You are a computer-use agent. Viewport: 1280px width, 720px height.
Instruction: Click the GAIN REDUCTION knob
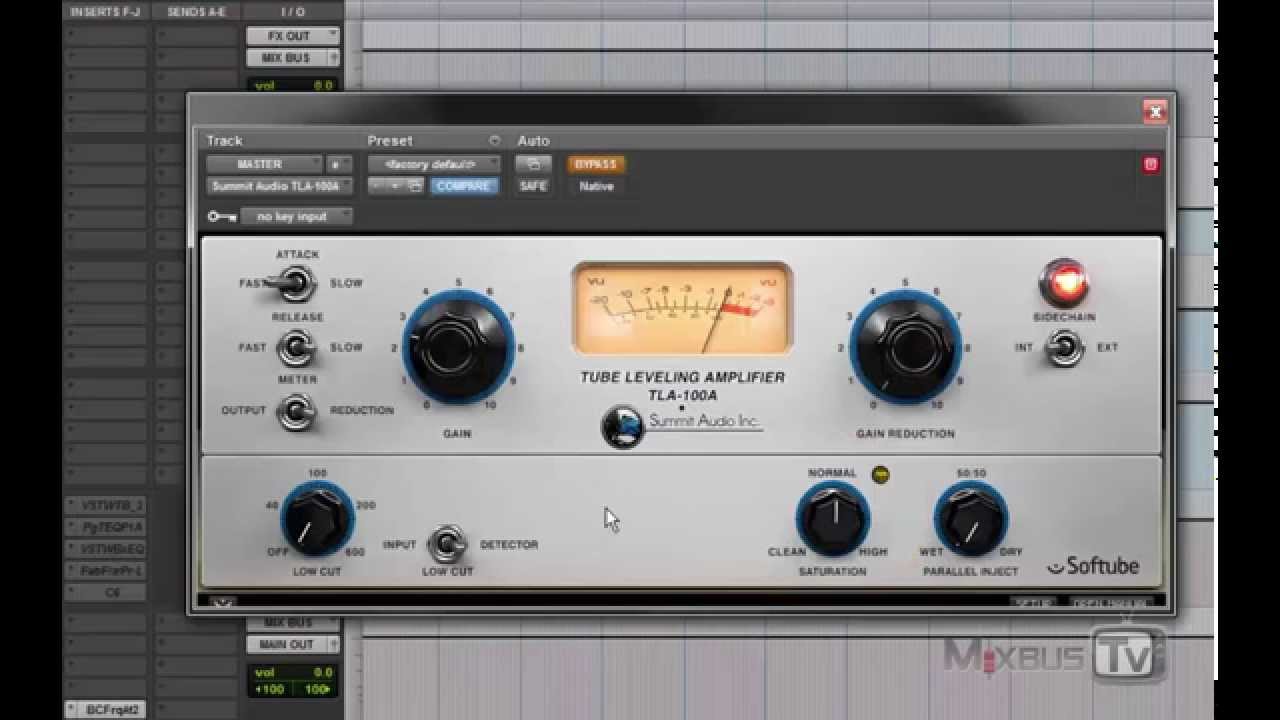905,348
